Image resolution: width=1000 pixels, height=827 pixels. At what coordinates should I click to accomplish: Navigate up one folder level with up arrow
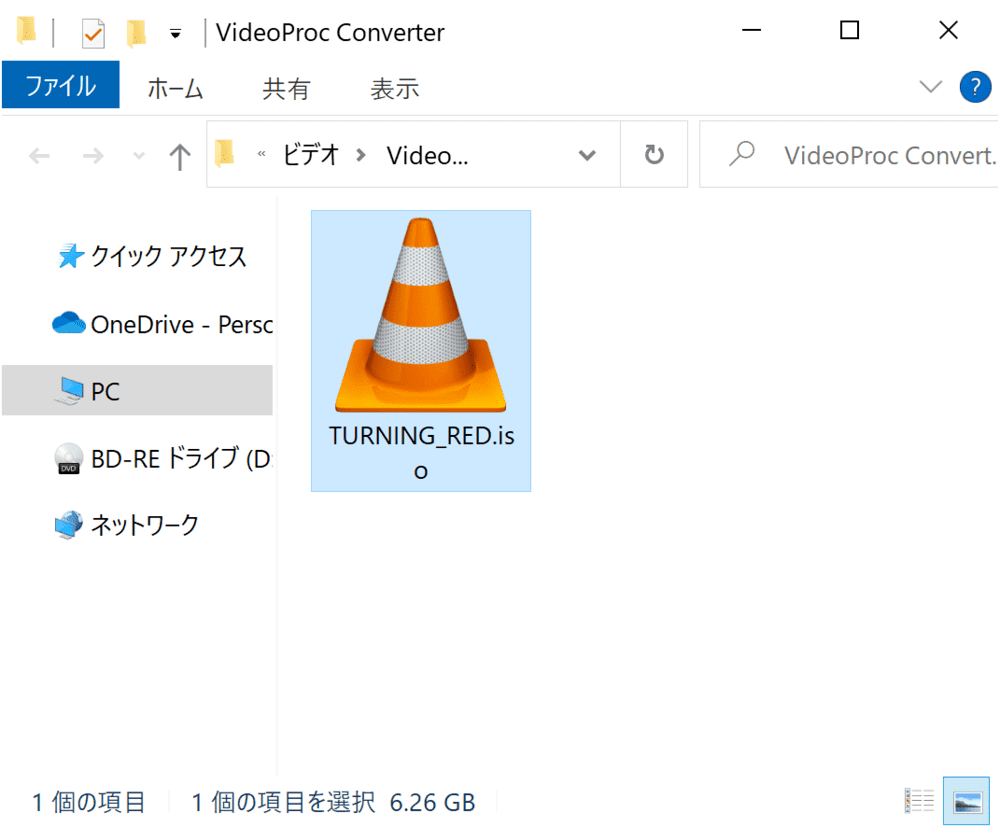[179, 155]
